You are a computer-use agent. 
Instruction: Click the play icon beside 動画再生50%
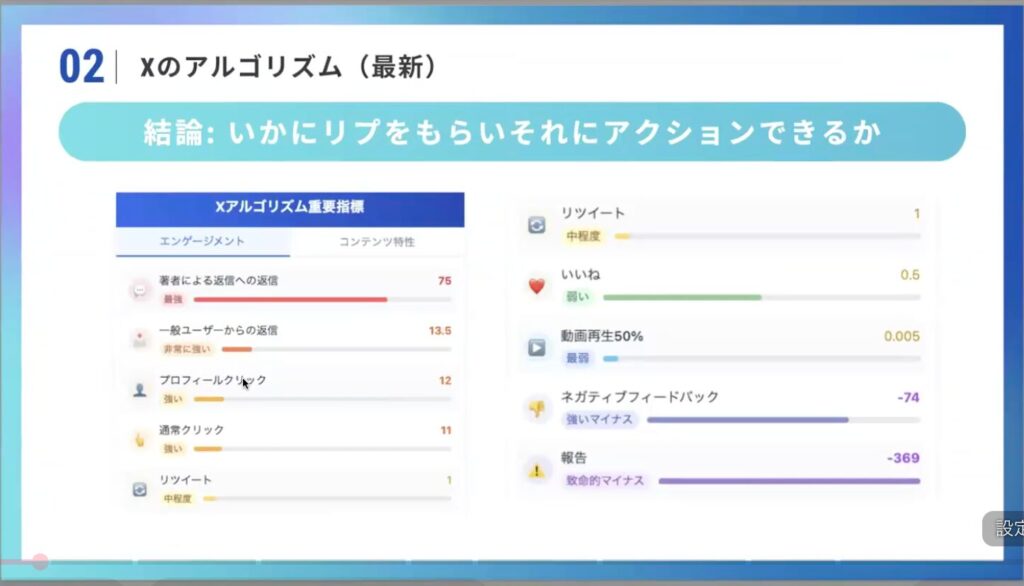(537, 347)
